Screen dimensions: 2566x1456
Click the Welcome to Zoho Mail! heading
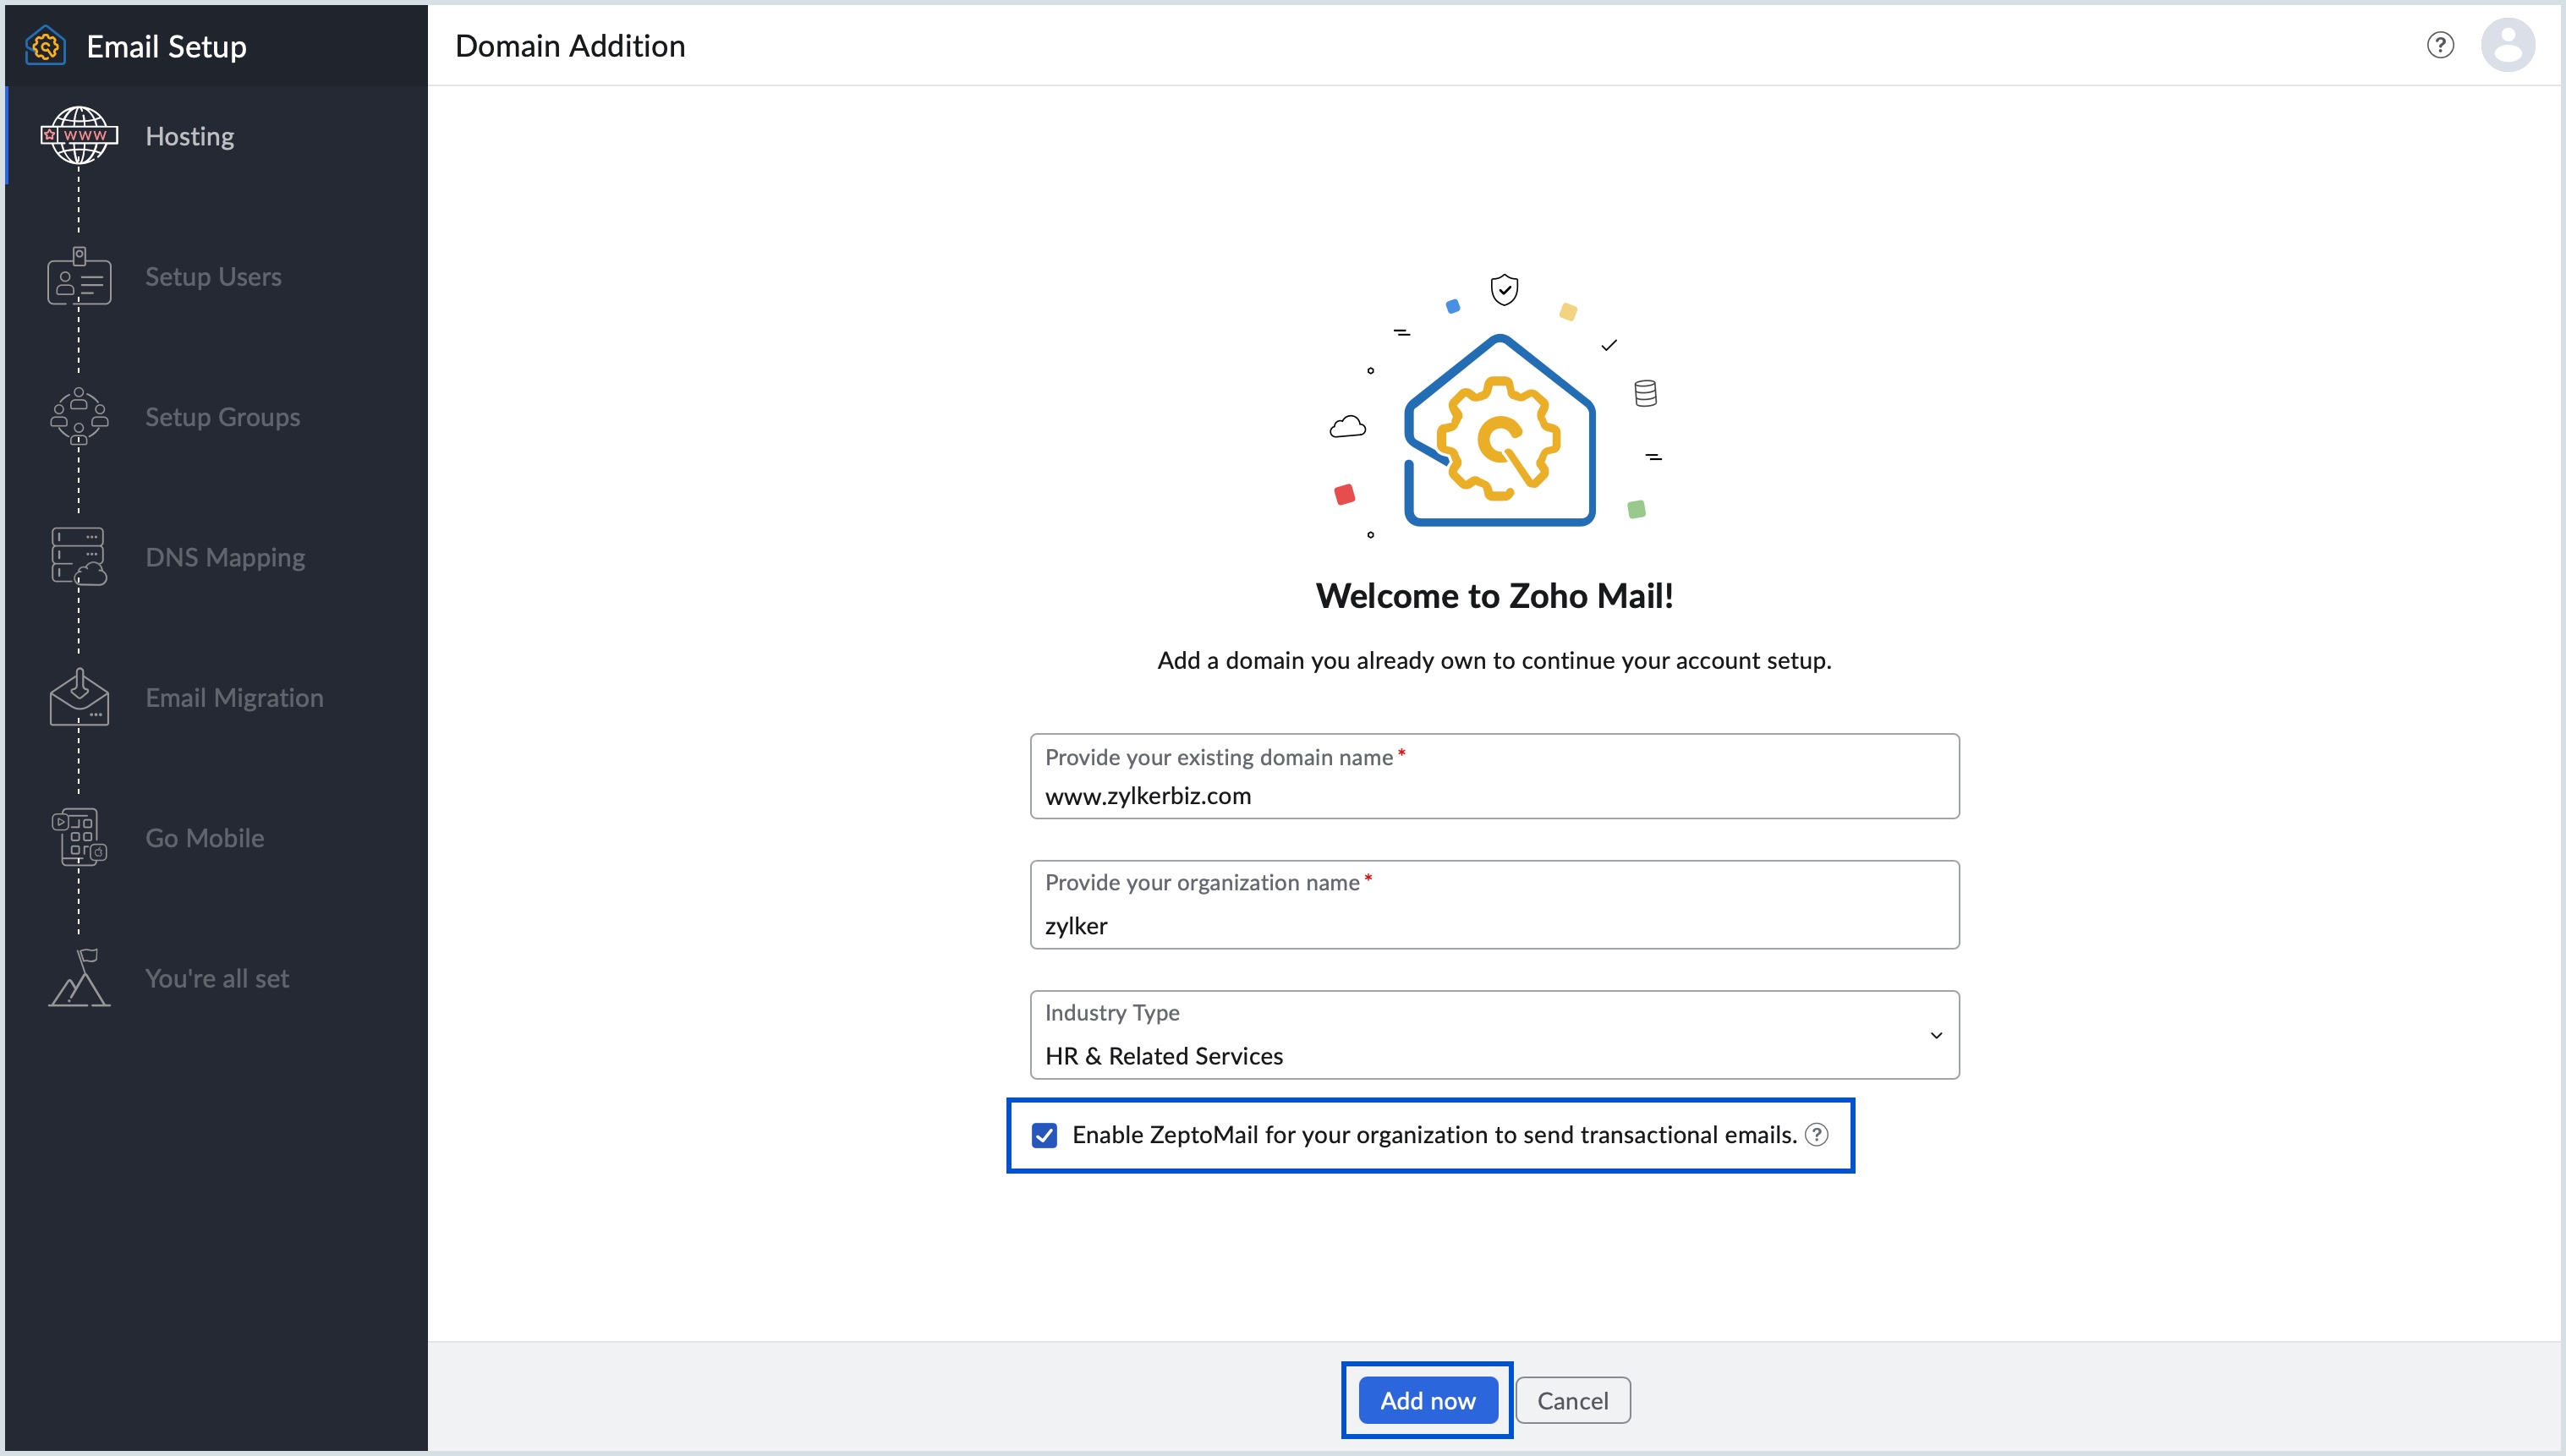[x=1494, y=596]
